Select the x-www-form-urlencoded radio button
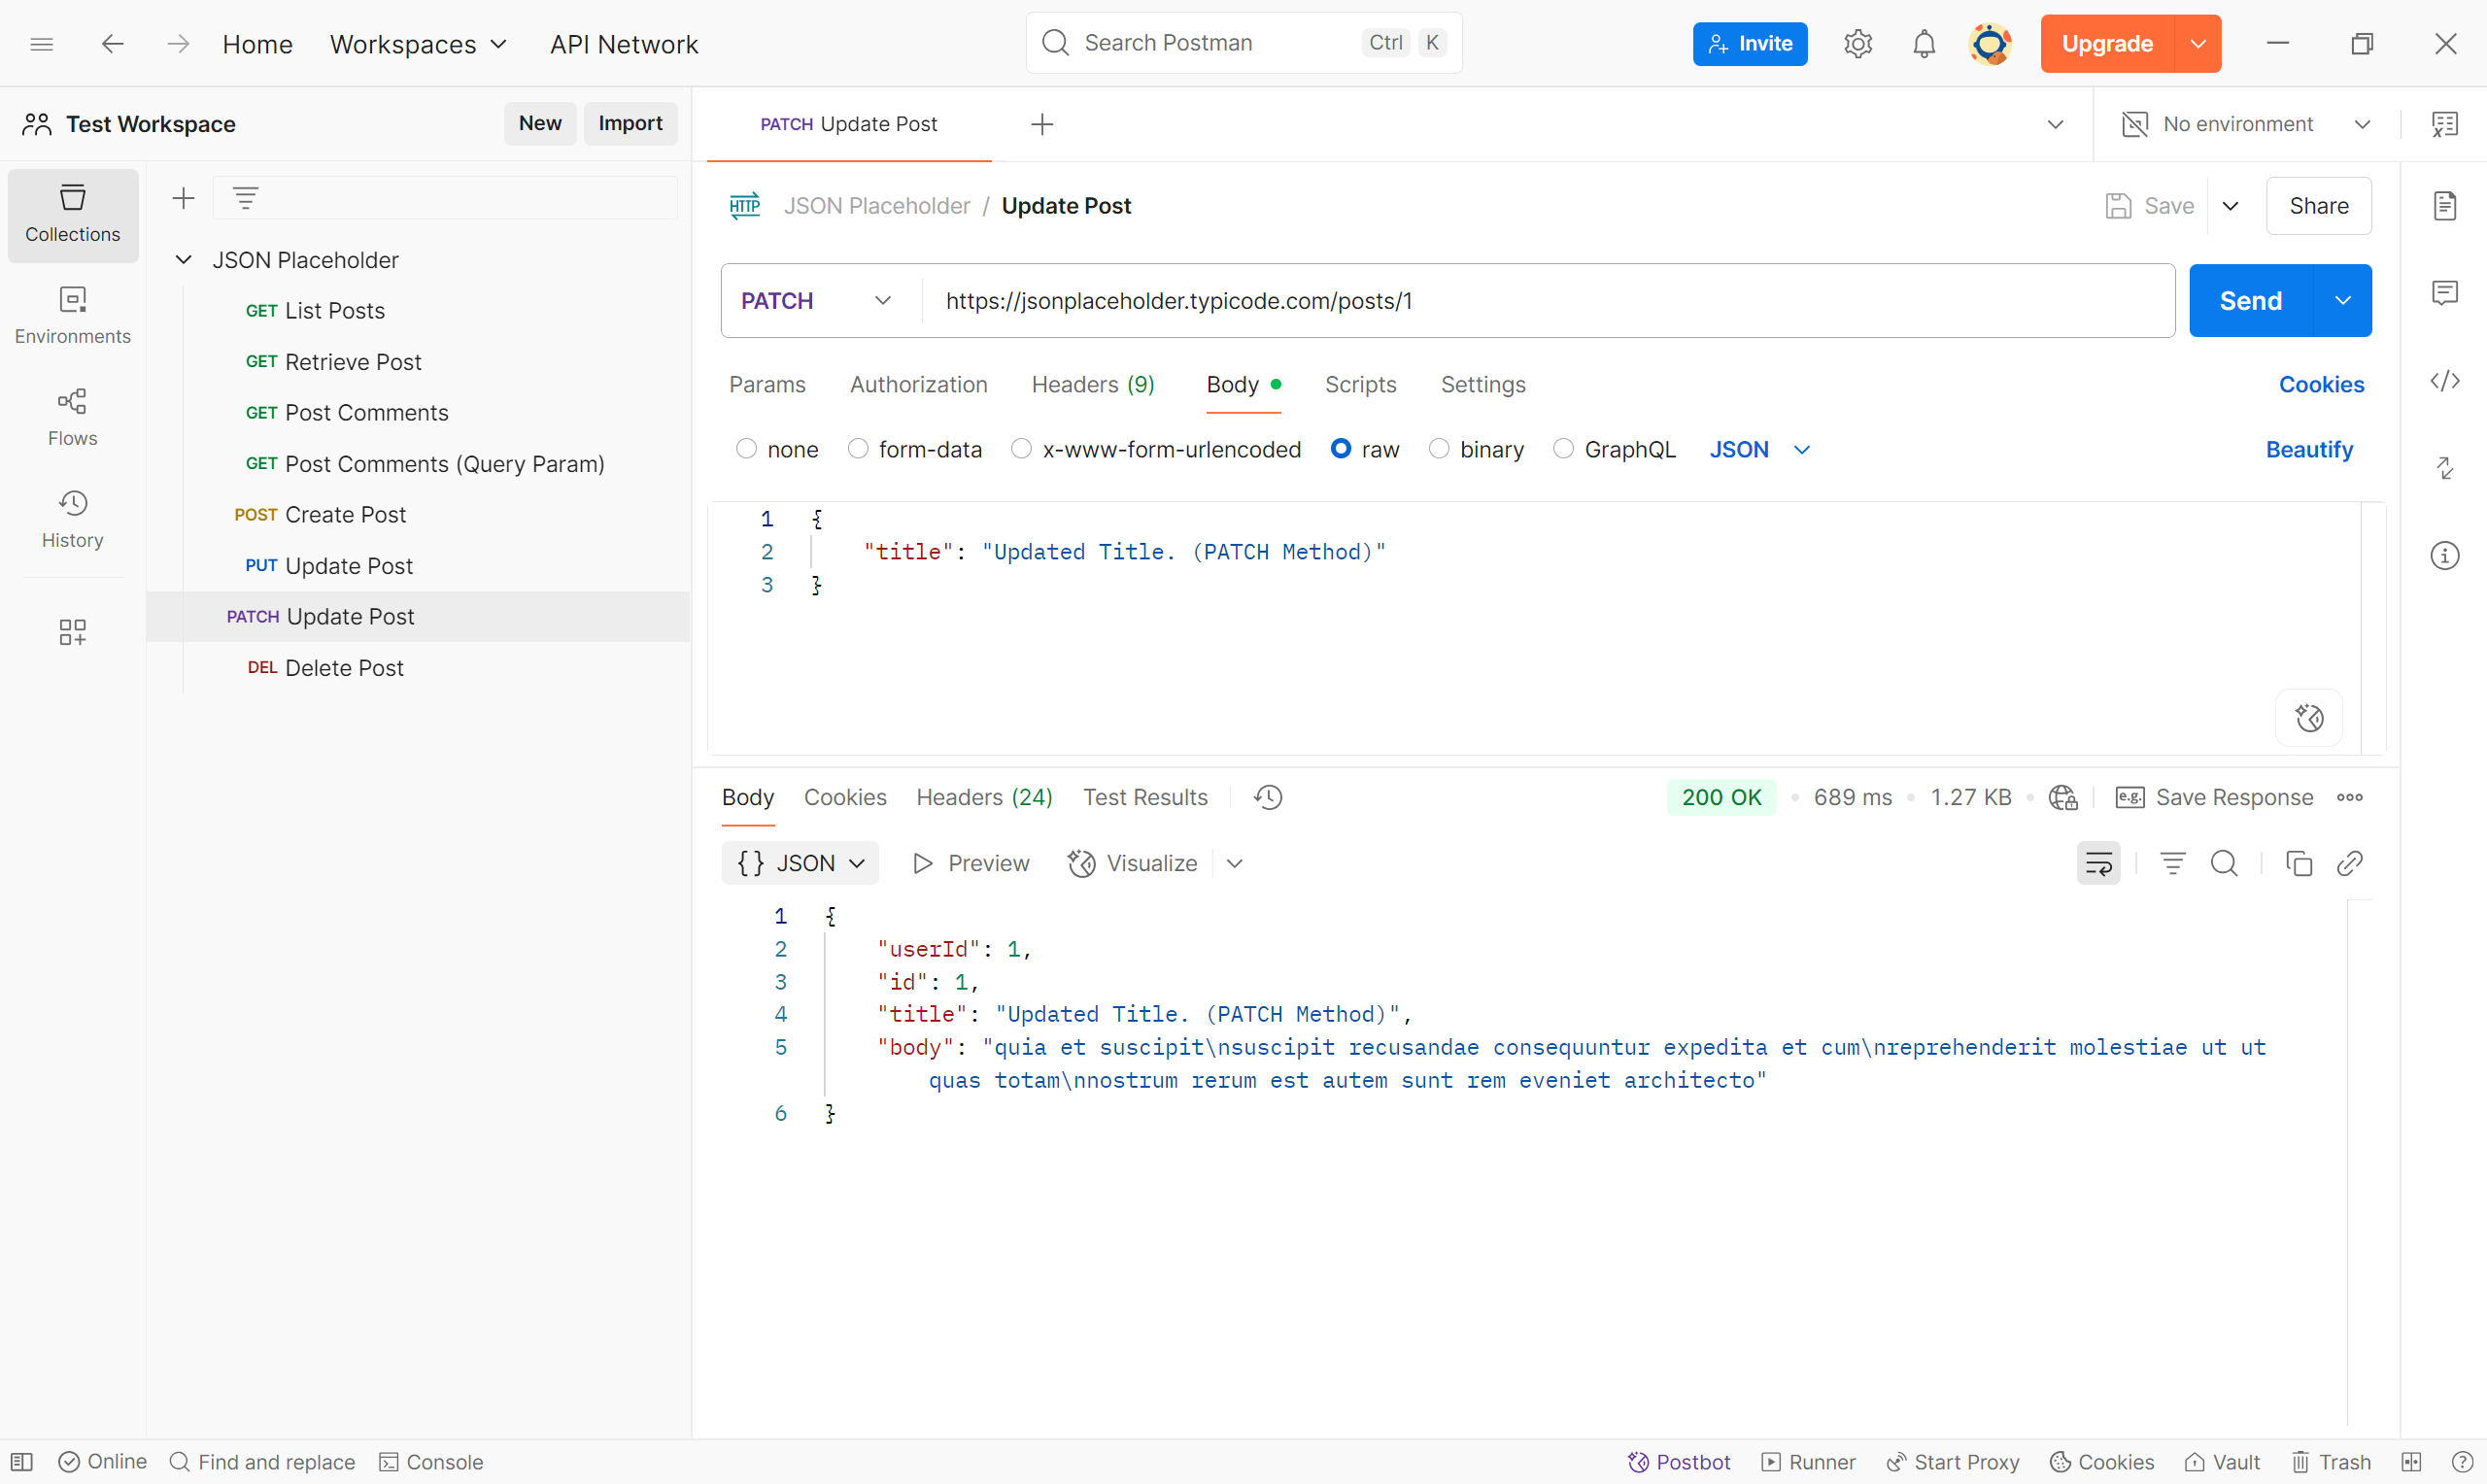Viewport: 2487px width, 1484px height. point(1021,449)
